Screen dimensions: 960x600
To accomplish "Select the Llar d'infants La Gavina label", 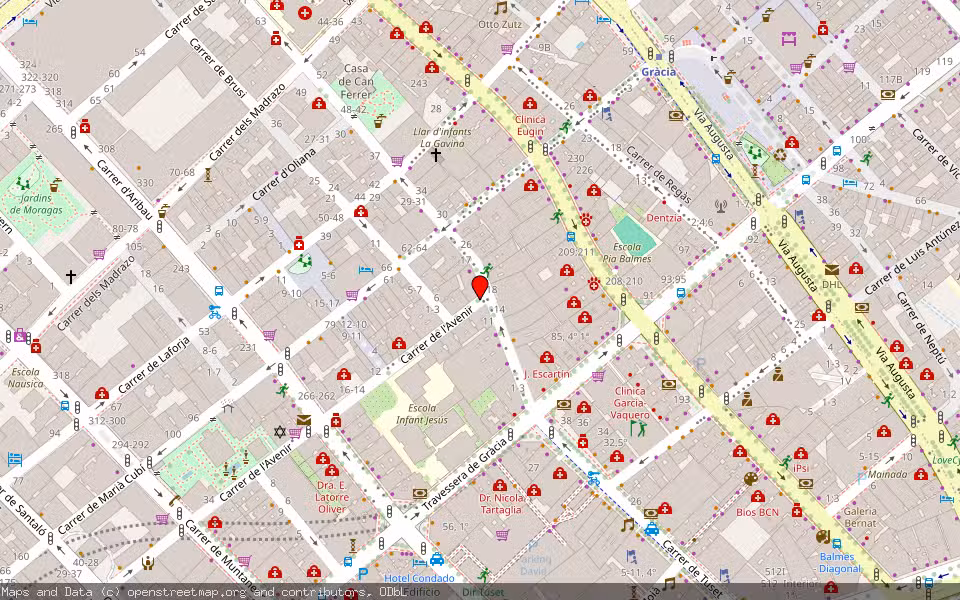I will tap(442, 137).
